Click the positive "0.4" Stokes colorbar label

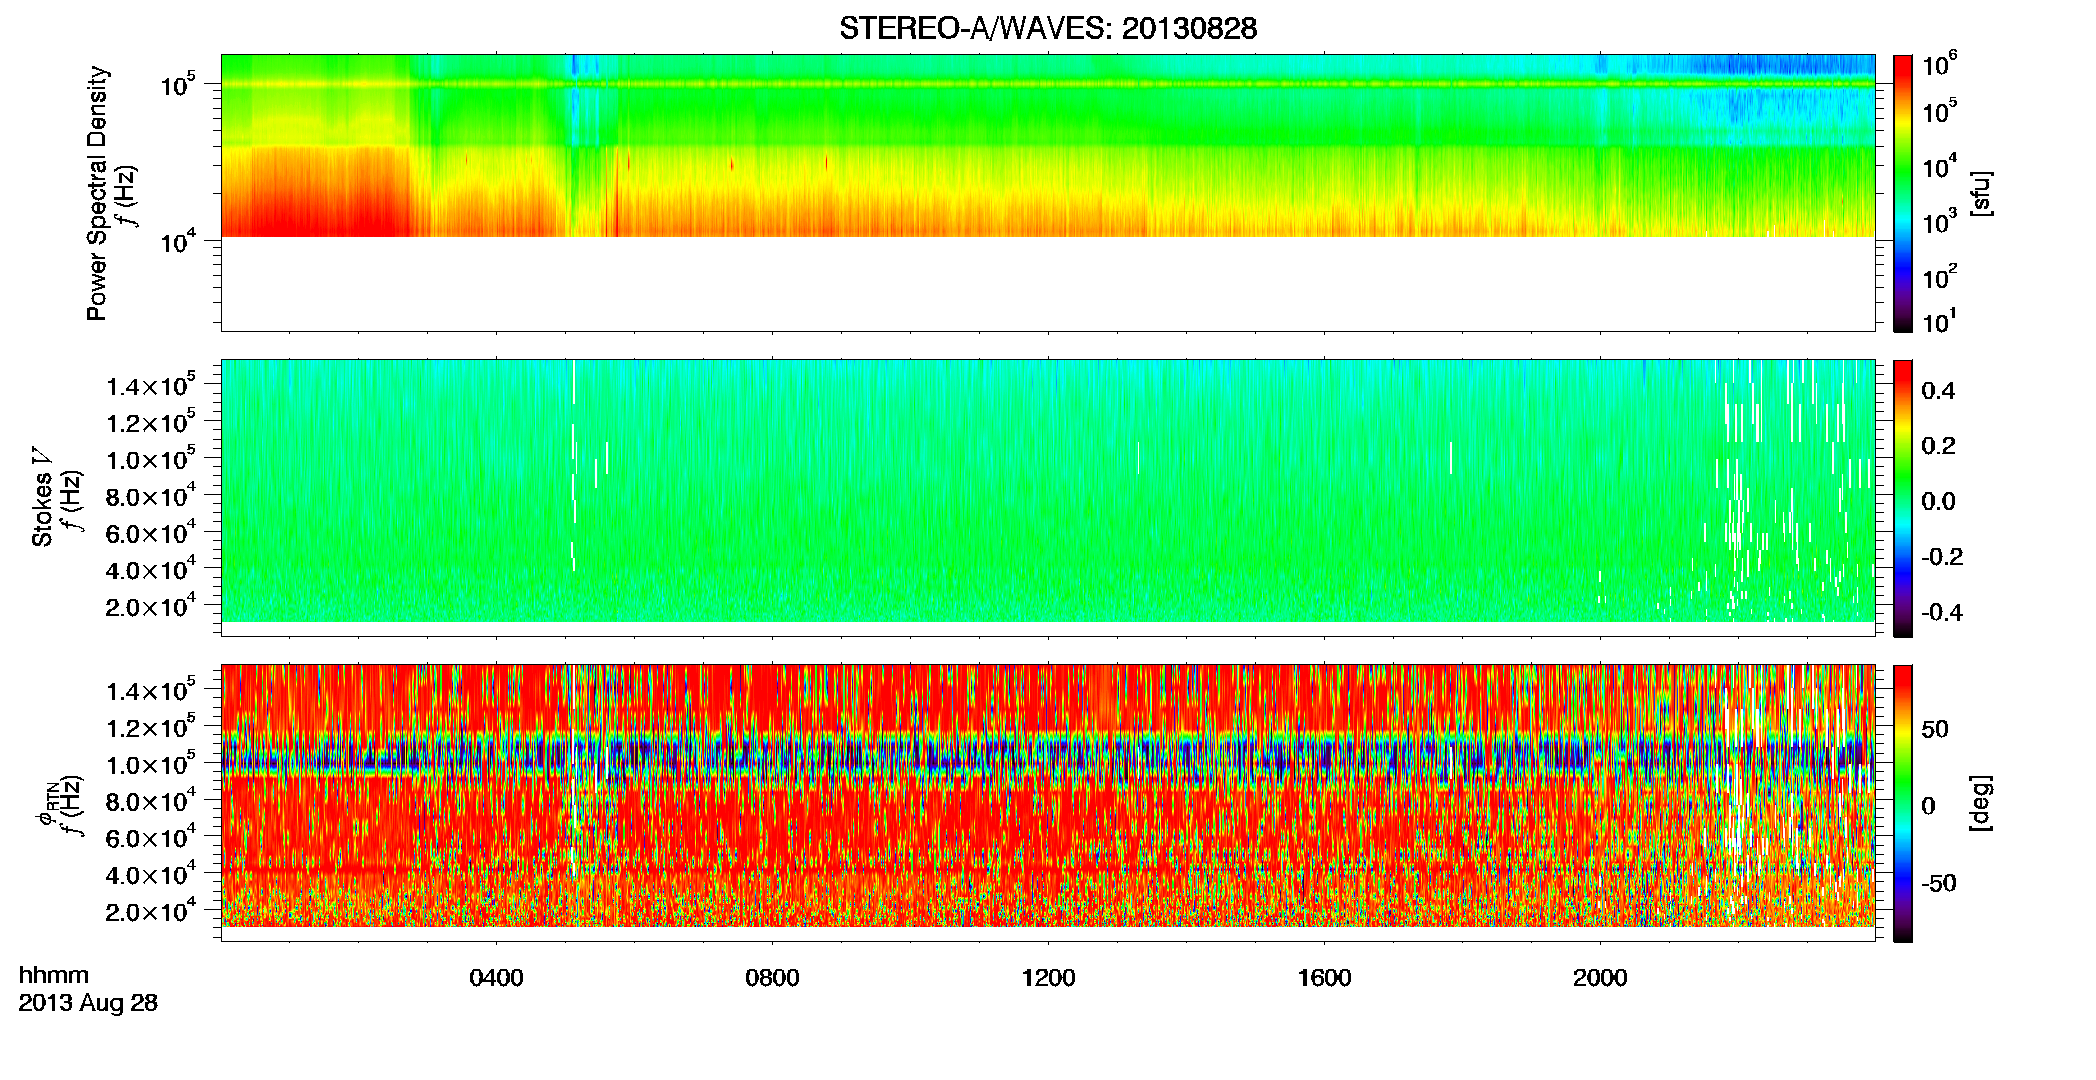(x=1939, y=391)
